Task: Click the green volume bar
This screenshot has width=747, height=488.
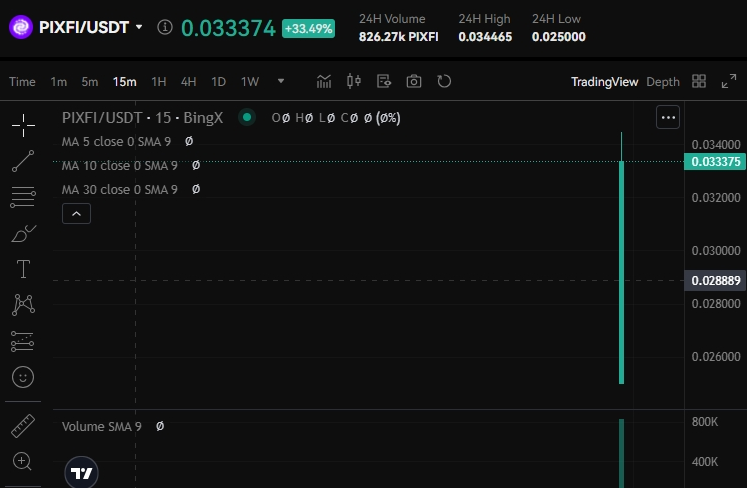Action: tap(621, 453)
